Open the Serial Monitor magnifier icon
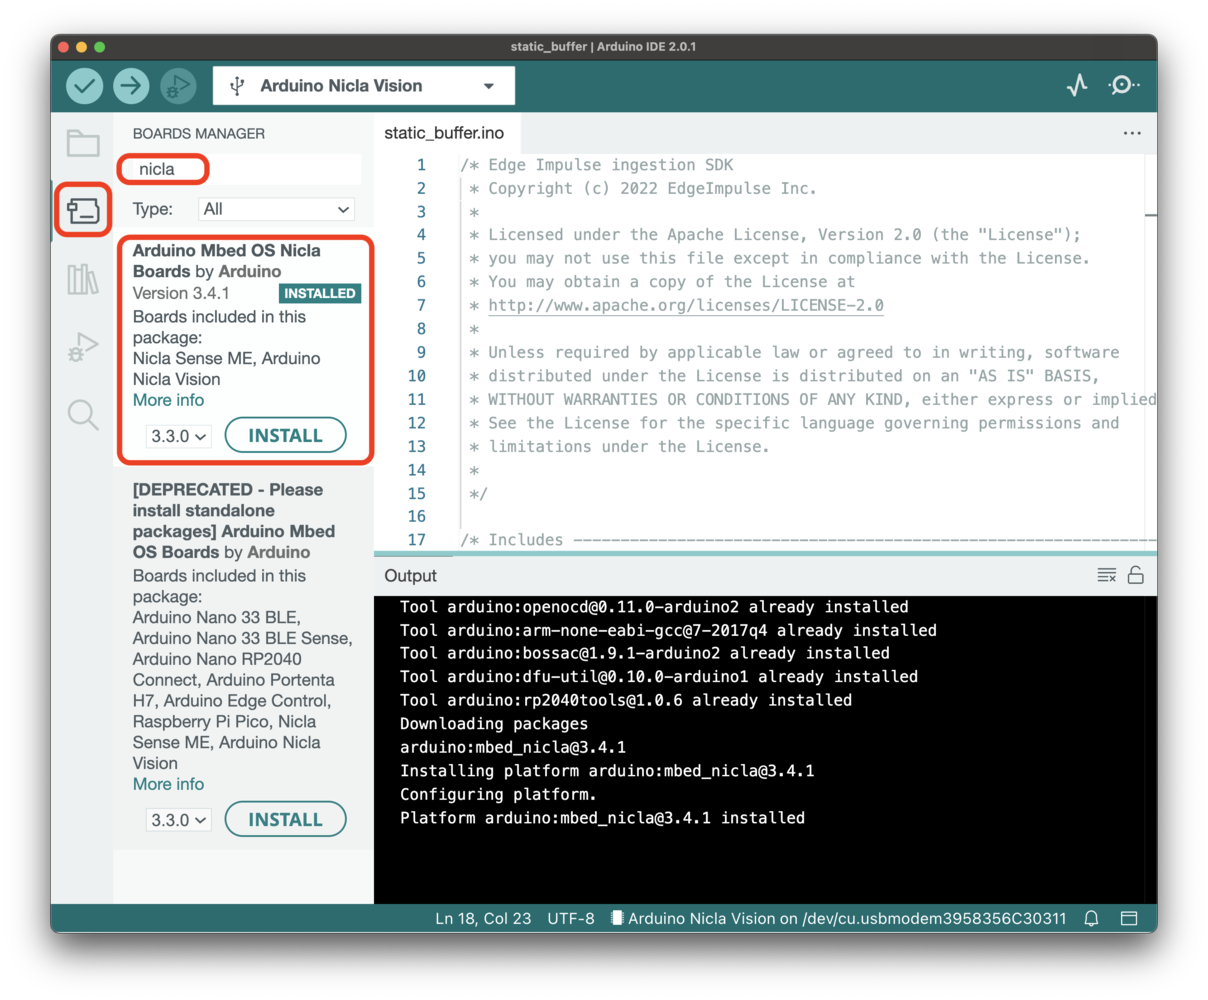Viewport: 1208px width, 1000px height. (x=1124, y=86)
